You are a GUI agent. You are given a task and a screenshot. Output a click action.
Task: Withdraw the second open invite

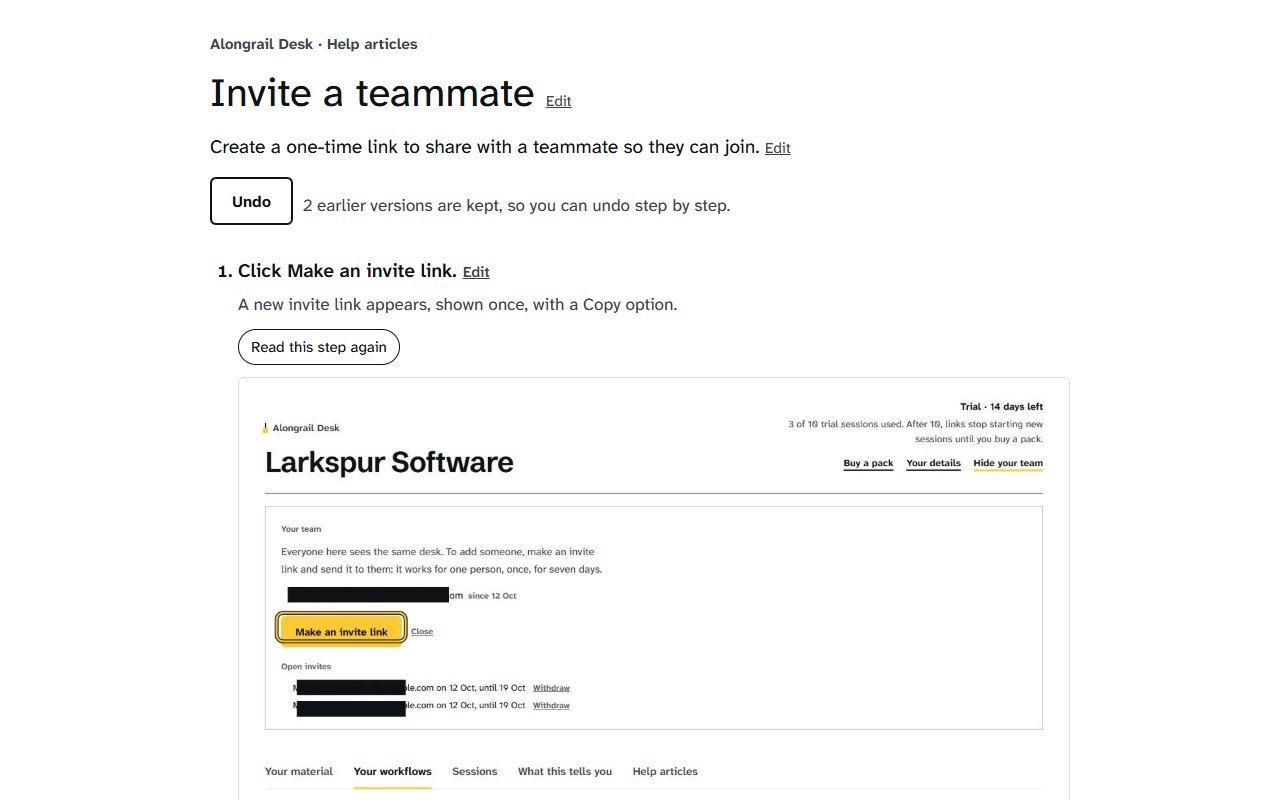coord(551,705)
